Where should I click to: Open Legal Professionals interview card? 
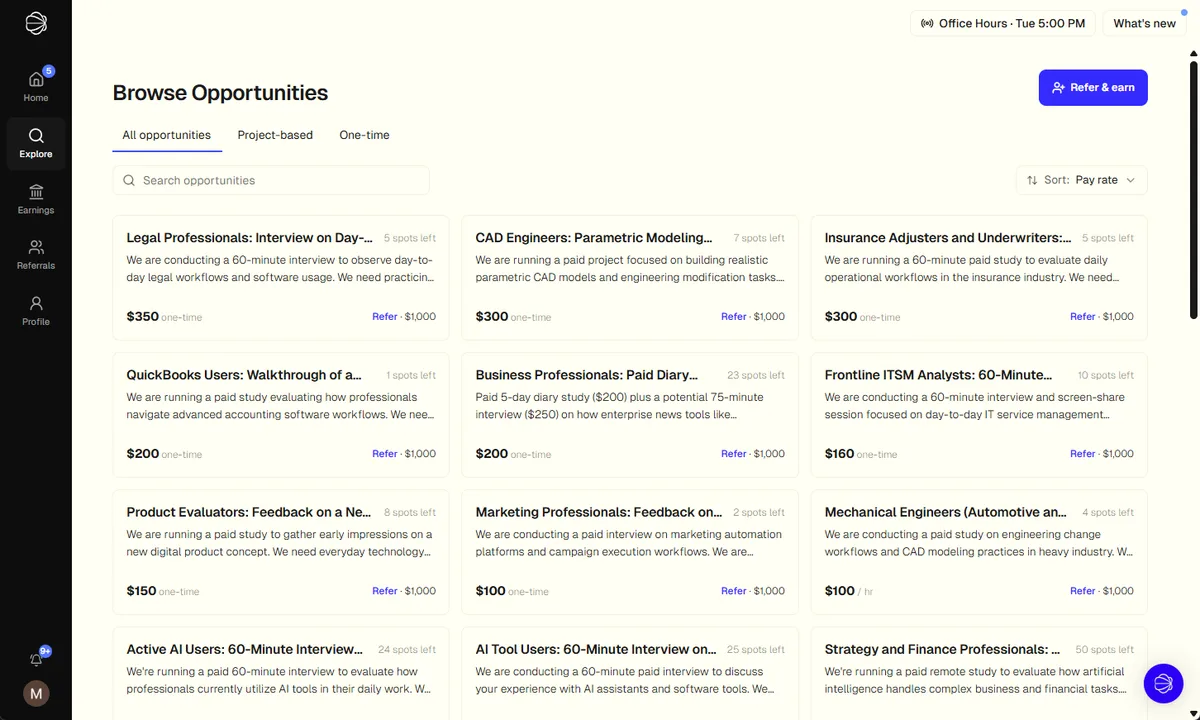[281, 278]
